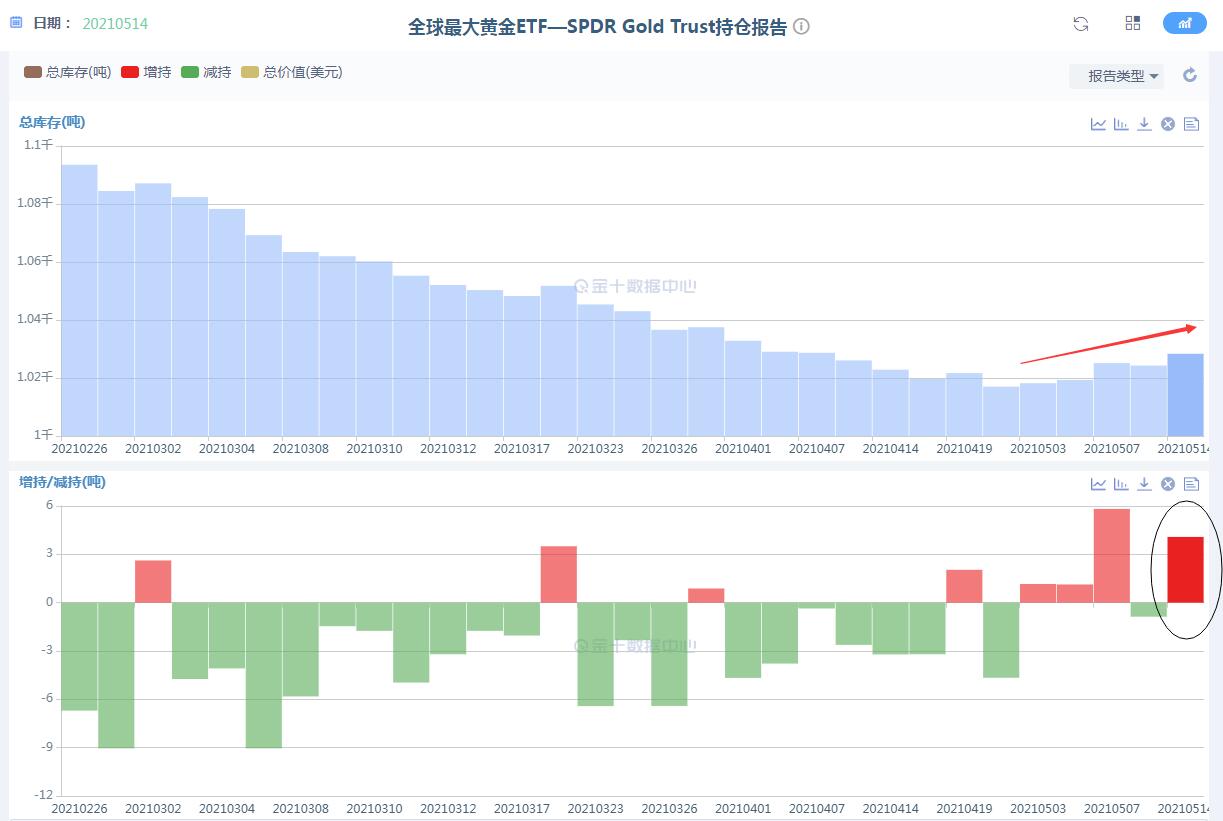Click the restore icon beside 报告类型
Screen dimensions: 1223x821
(x=1190, y=75)
